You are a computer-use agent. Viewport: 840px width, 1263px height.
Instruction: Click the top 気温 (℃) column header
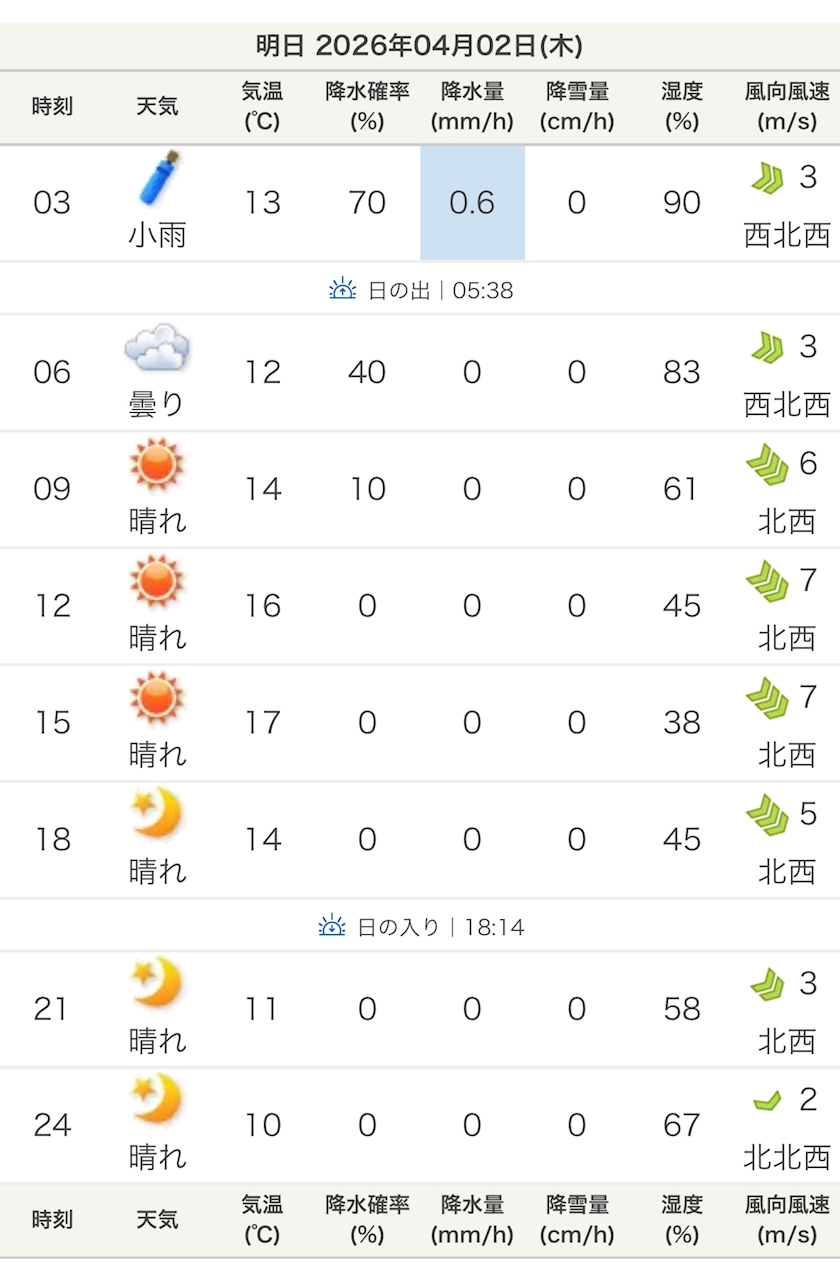(262, 107)
